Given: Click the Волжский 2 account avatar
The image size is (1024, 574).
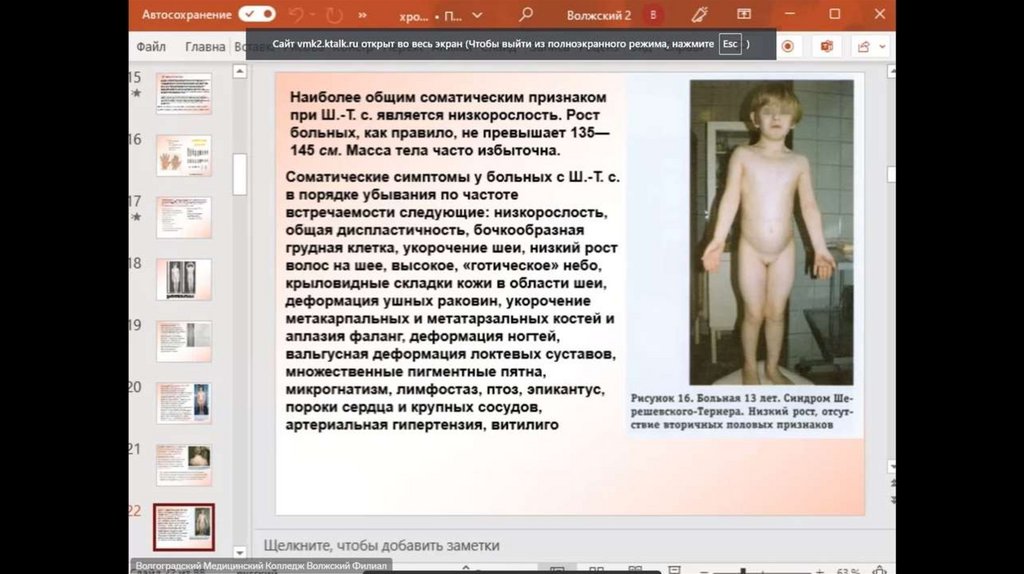Looking at the screenshot, I should [653, 15].
